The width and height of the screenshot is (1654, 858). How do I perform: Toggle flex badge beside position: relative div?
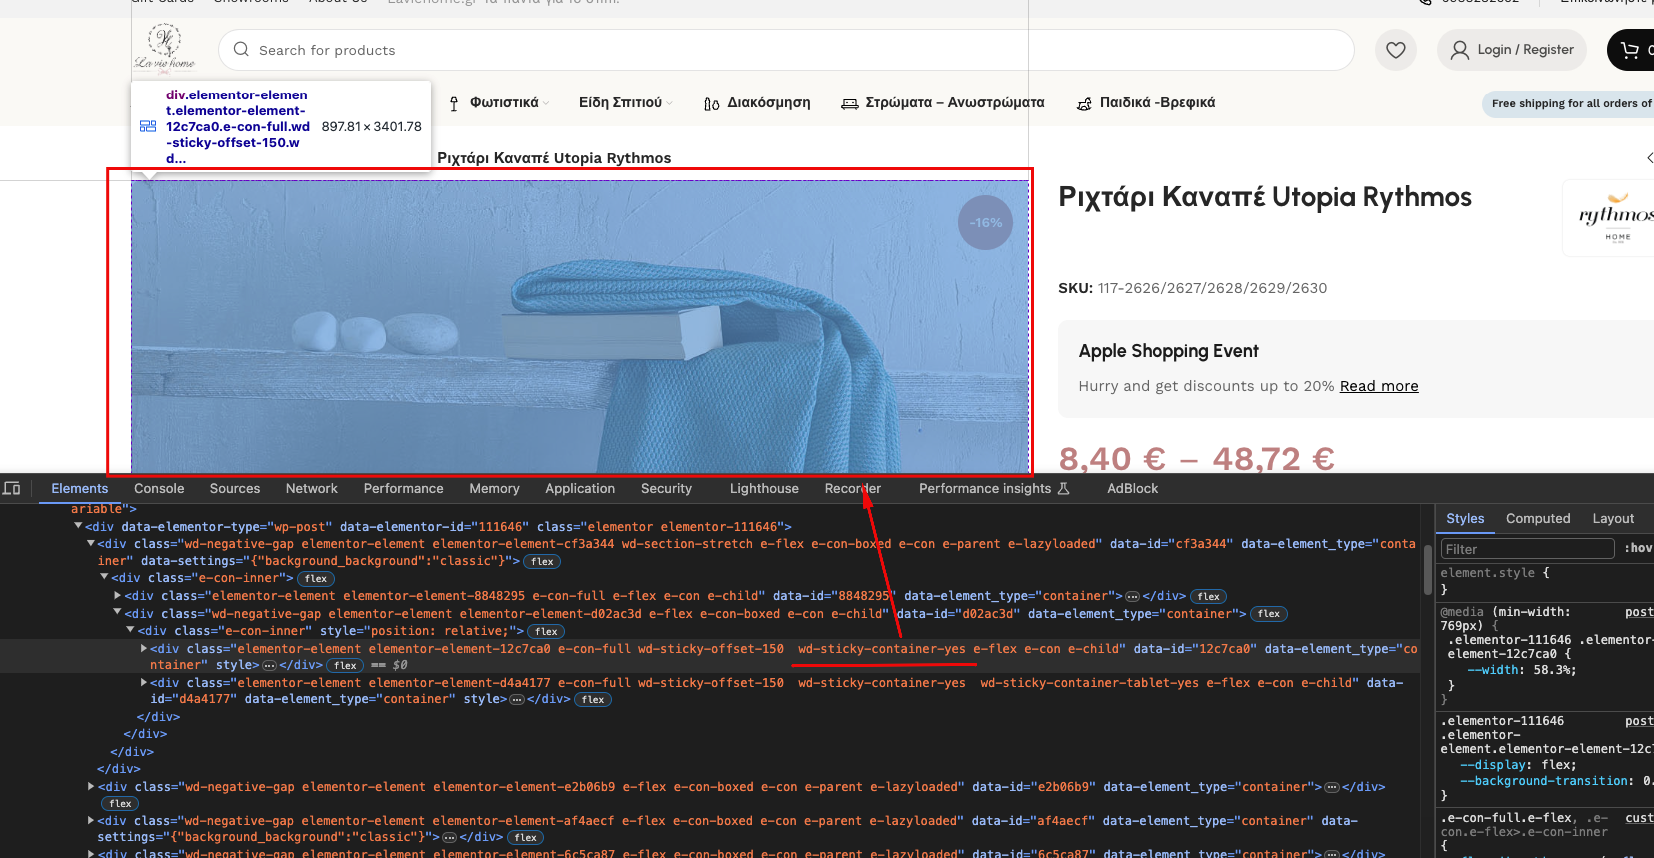[547, 631]
